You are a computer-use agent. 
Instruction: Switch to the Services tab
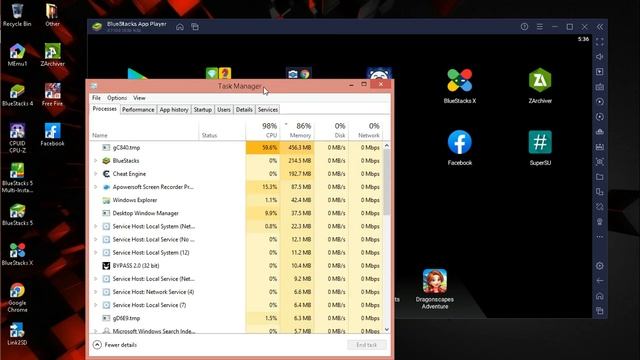[268, 110]
